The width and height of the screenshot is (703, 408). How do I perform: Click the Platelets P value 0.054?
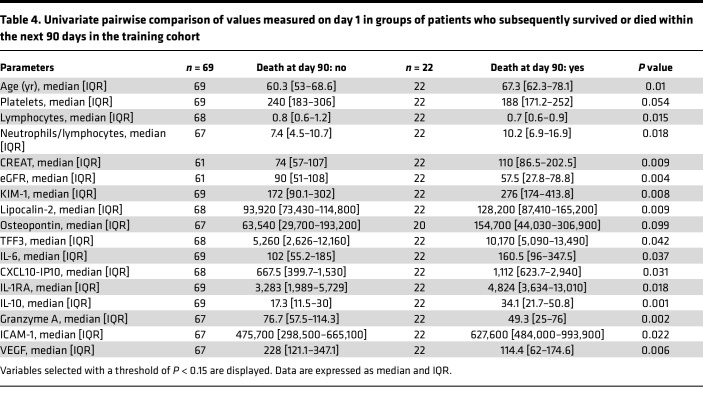pyautogui.click(x=655, y=102)
